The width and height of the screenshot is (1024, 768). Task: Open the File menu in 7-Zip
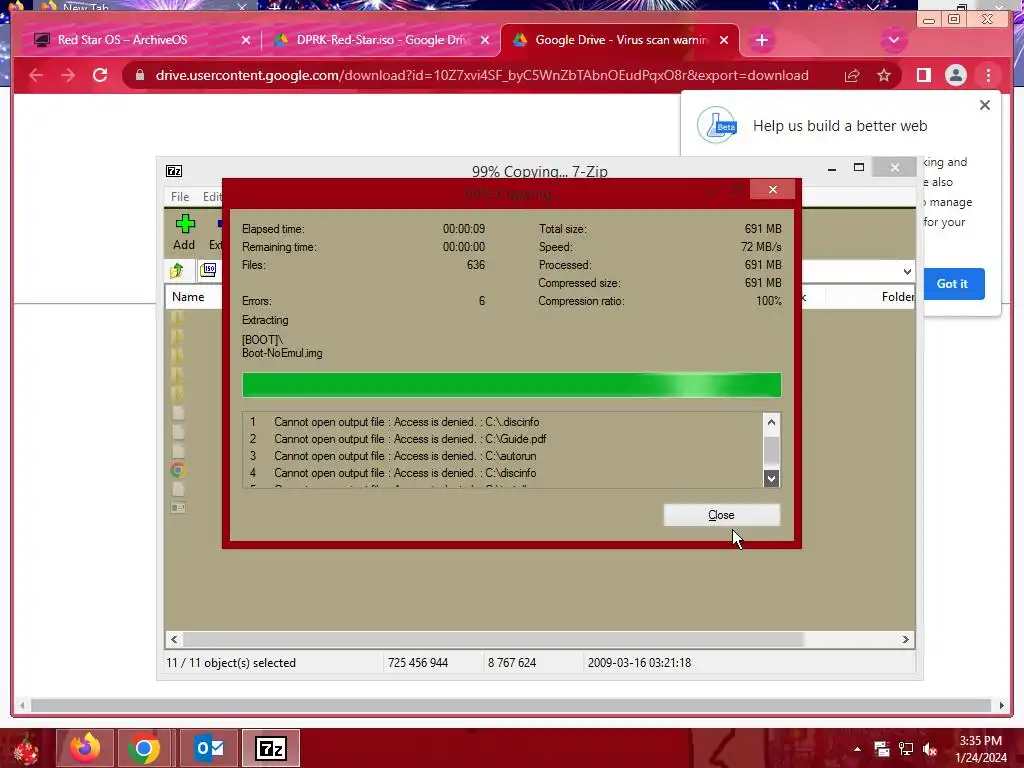coord(180,197)
